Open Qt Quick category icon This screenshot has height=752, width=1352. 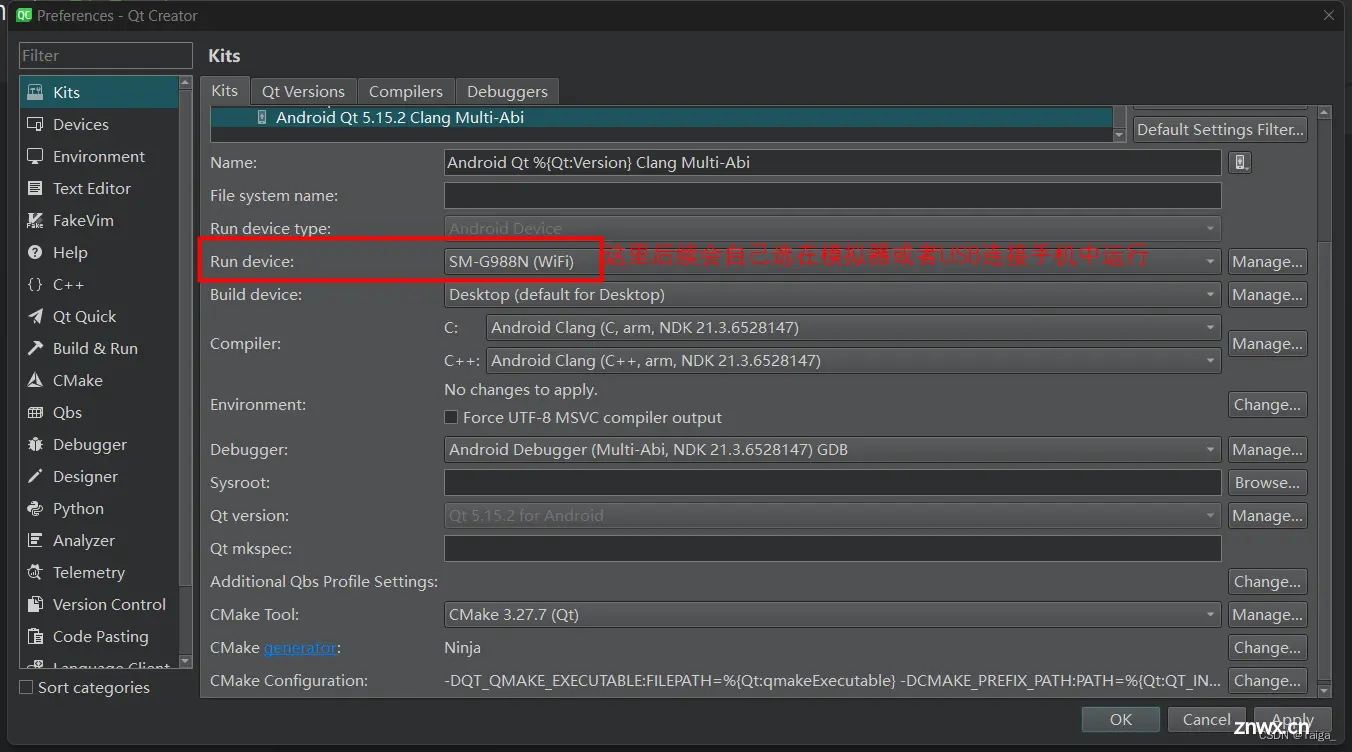(x=35, y=316)
